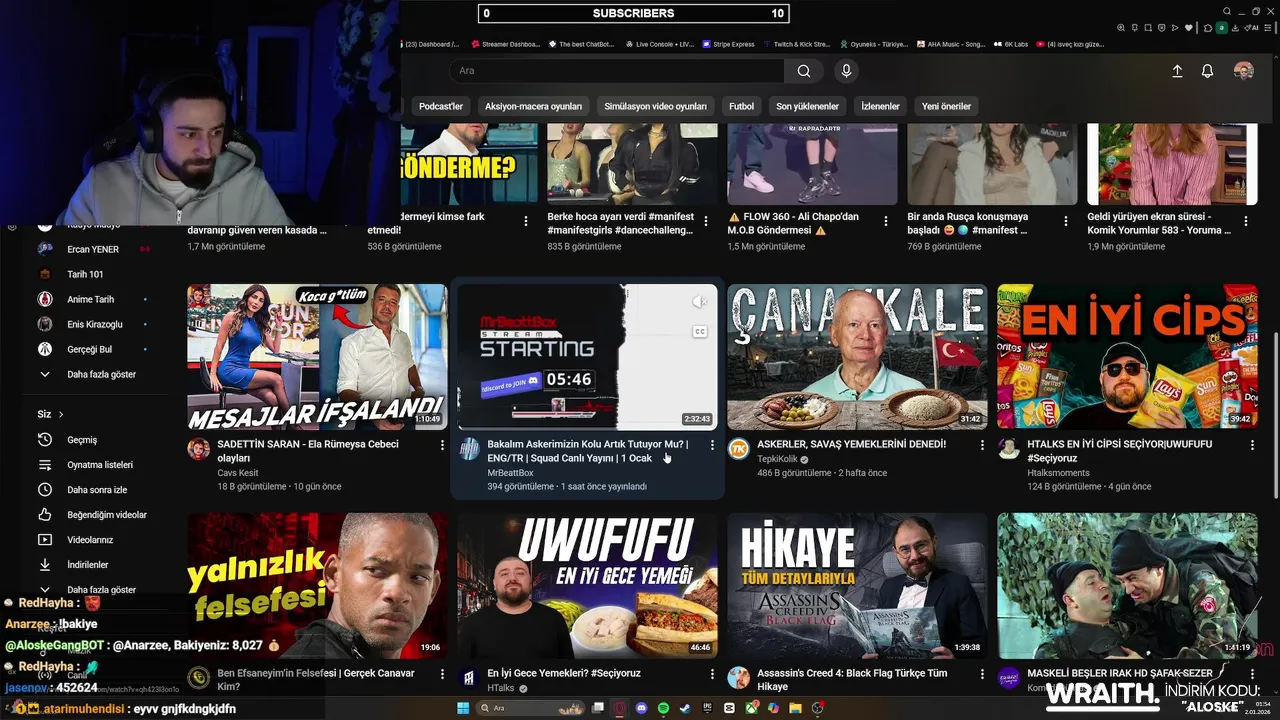Open the Streamer Dashboard bookmark
1280x720 pixels.
(x=504, y=44)
